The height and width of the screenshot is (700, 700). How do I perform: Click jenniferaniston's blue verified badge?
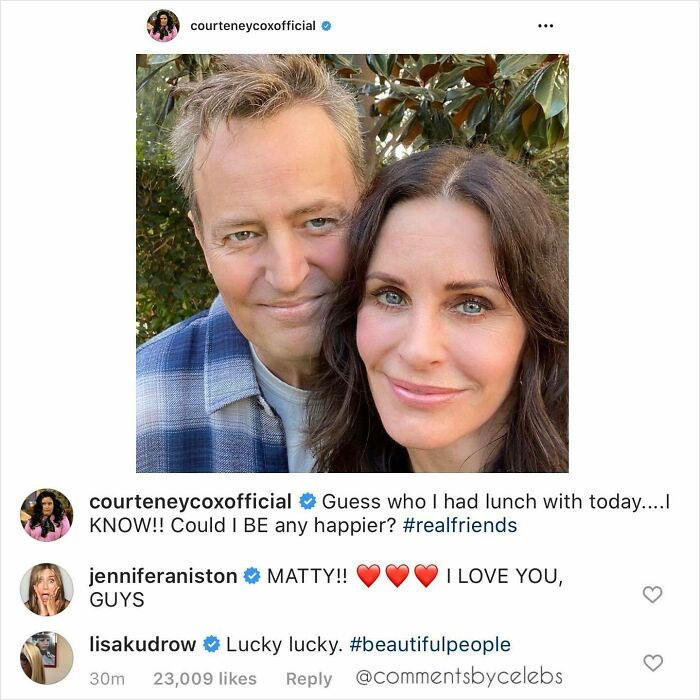252,575
